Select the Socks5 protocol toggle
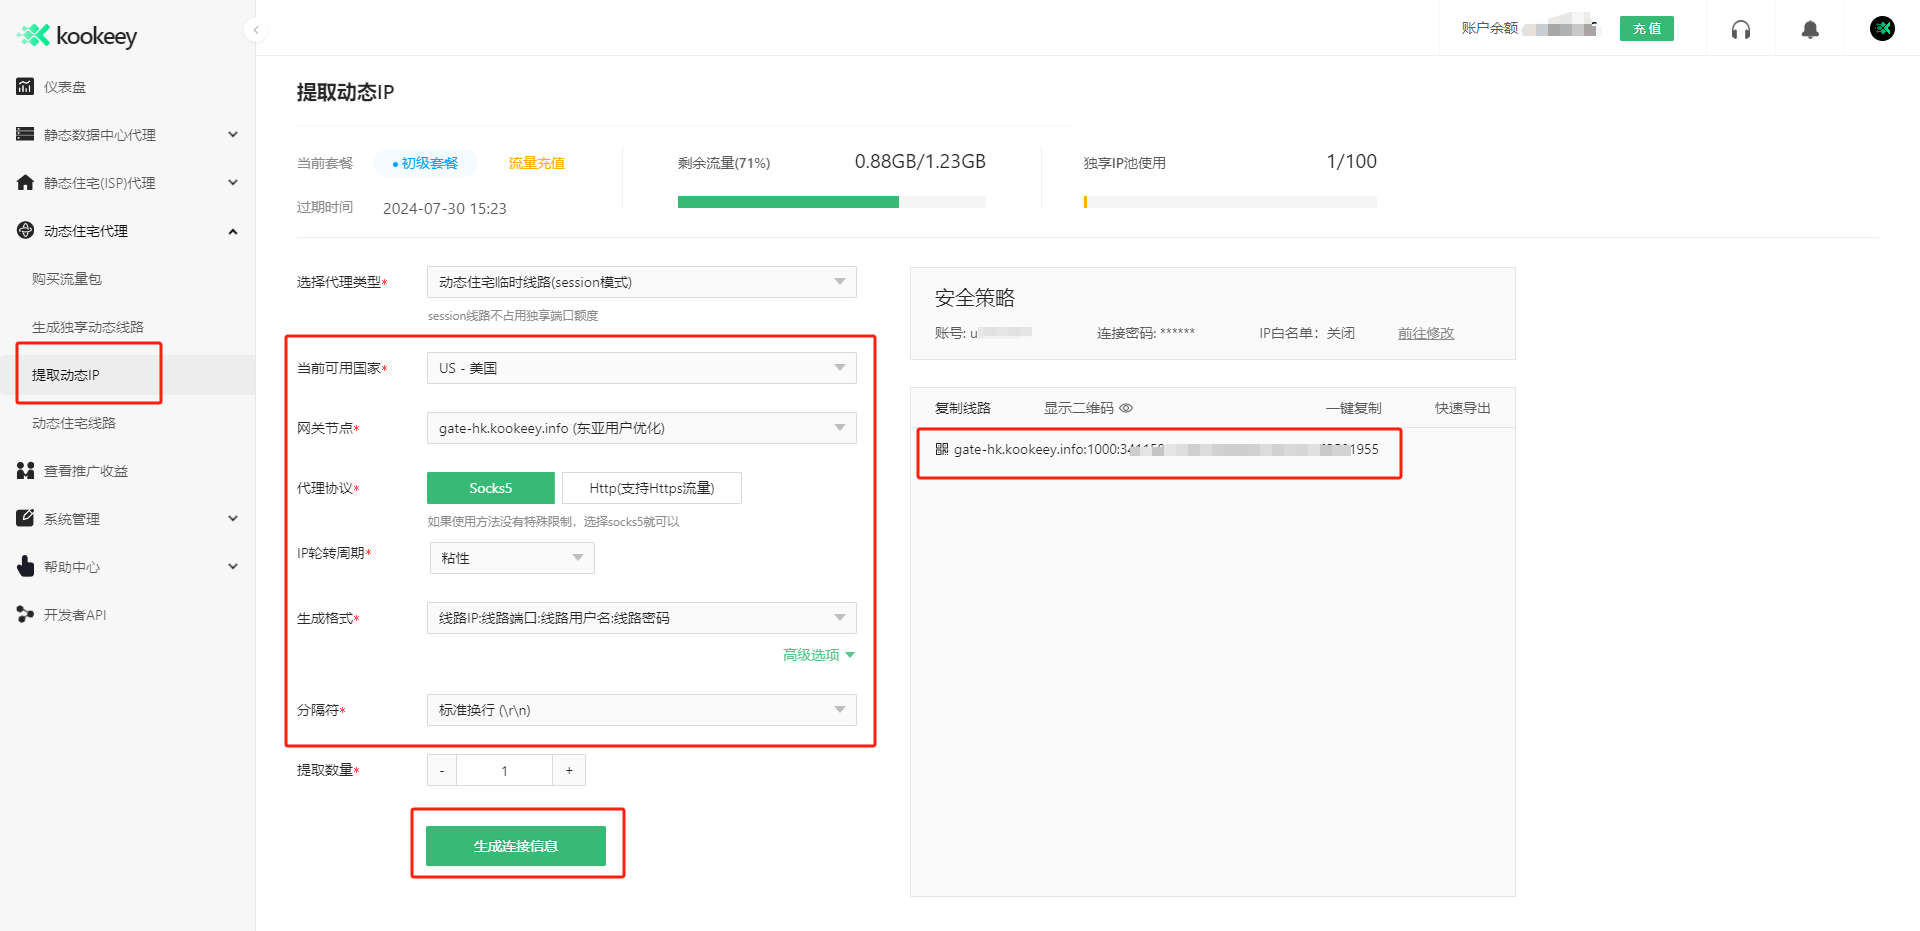This screenshot has width=1920, height=931. 490,487
